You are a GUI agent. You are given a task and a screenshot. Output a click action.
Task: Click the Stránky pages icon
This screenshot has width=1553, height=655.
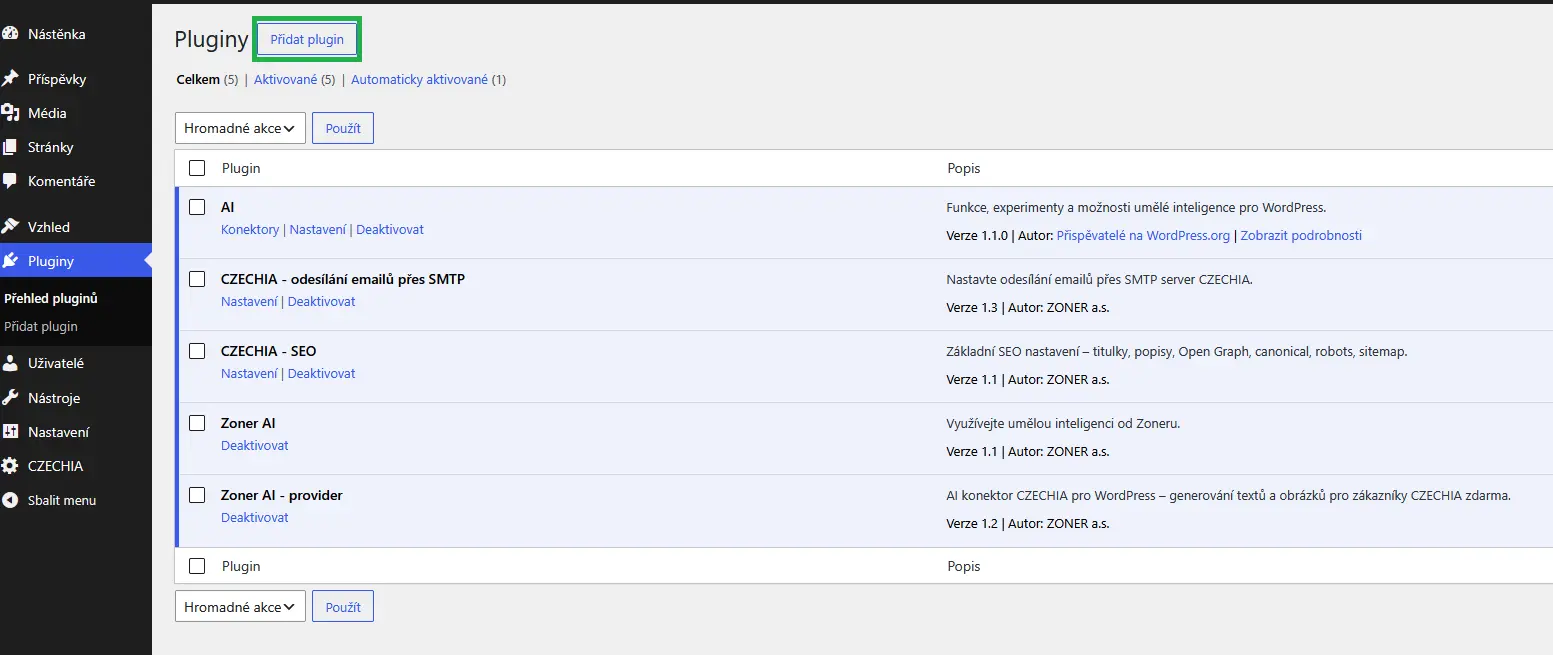pos(10,147)
